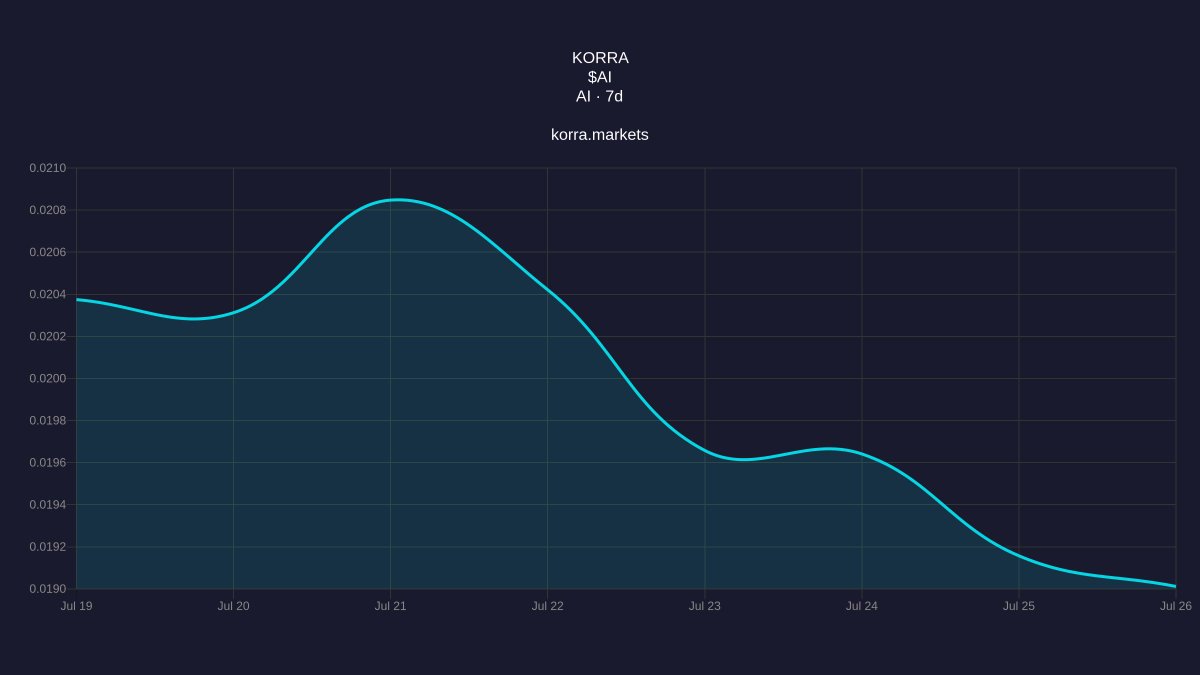Click the Jul 22 x-axis label

pyautogui.click(x=547, y=606)
